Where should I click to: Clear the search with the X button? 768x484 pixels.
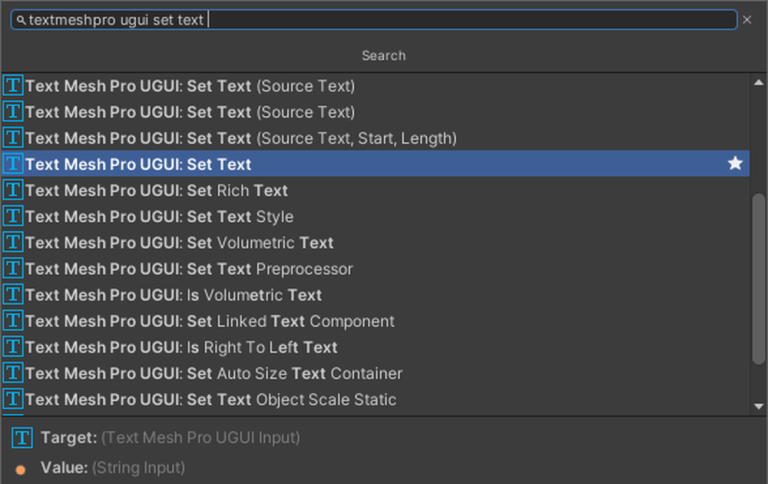coord(747,20)
